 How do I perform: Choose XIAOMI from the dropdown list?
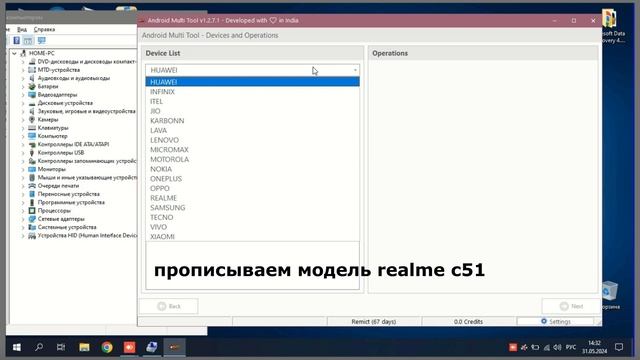(x=252, y=237)
